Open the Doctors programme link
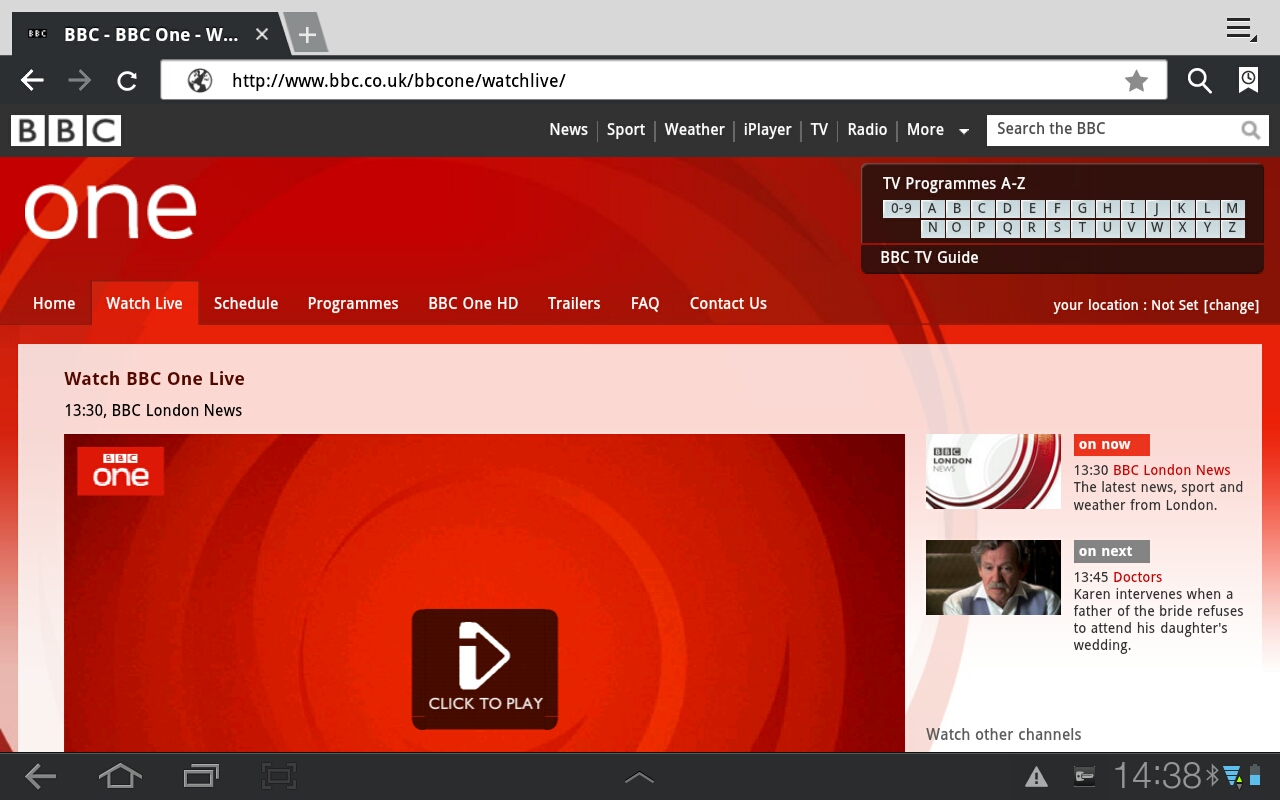The height and width of the screenshot is (800, 1280). pos(1138,577)
